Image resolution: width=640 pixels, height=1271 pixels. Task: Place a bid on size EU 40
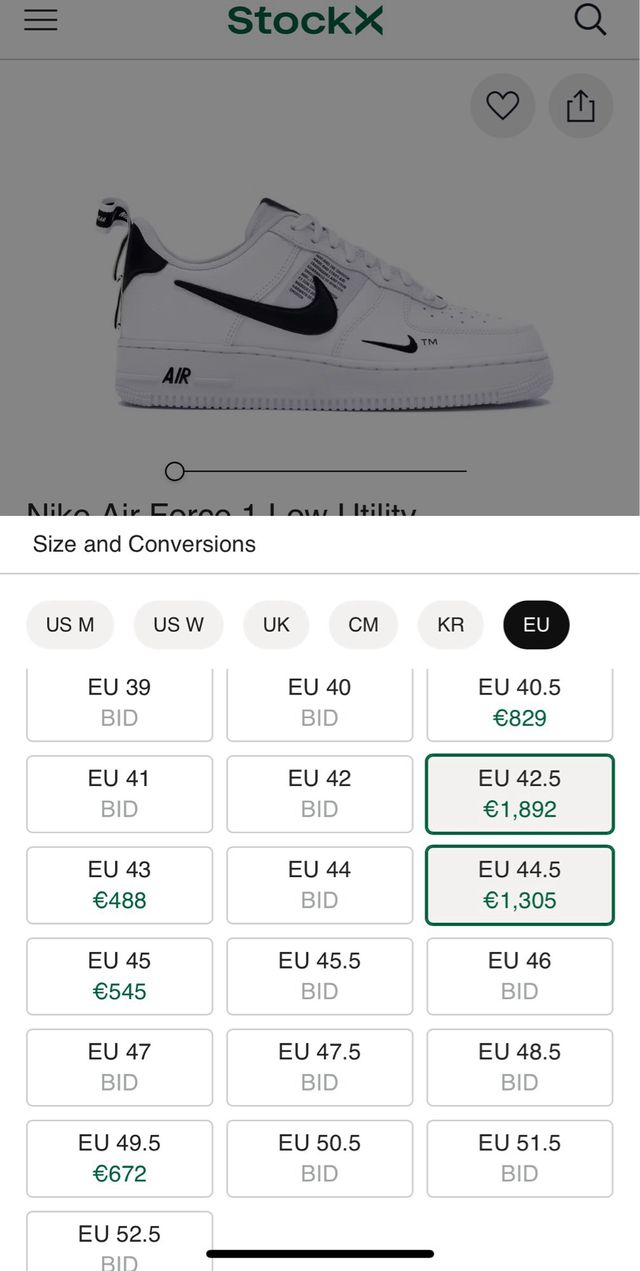(319, 702)
